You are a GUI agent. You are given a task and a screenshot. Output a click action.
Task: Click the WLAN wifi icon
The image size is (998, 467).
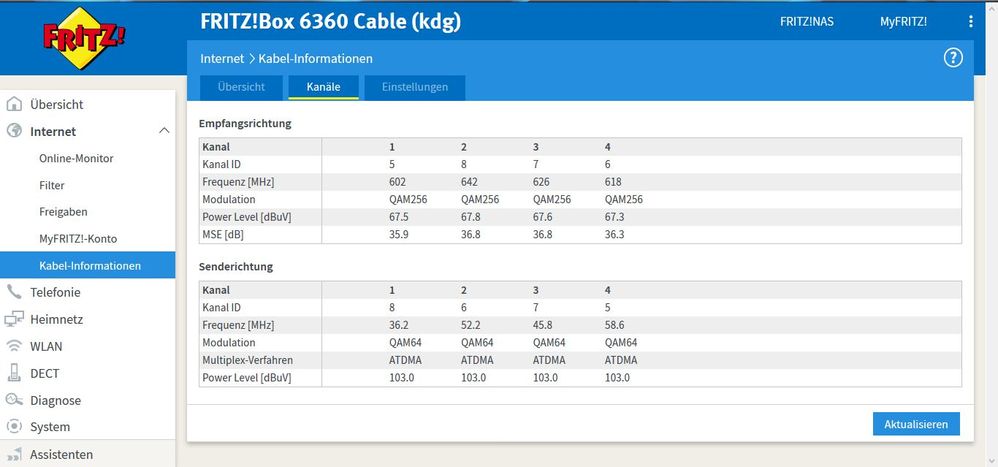pos(14,346)
